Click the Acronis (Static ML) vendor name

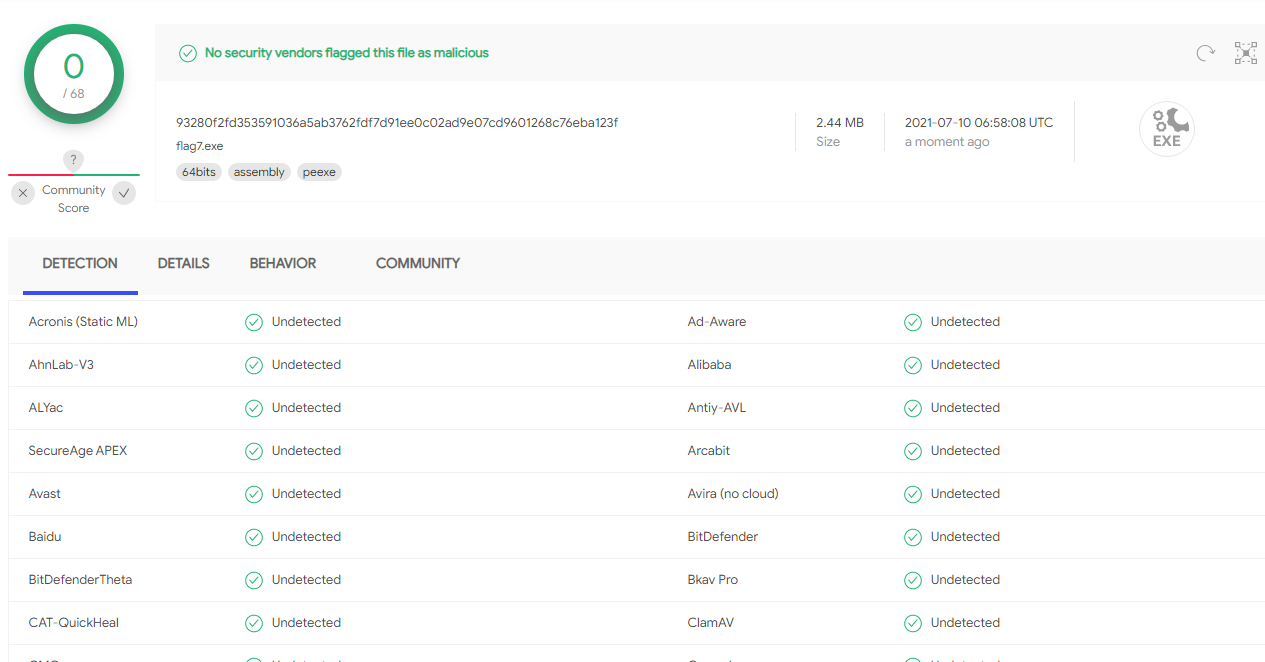[83, 322]
